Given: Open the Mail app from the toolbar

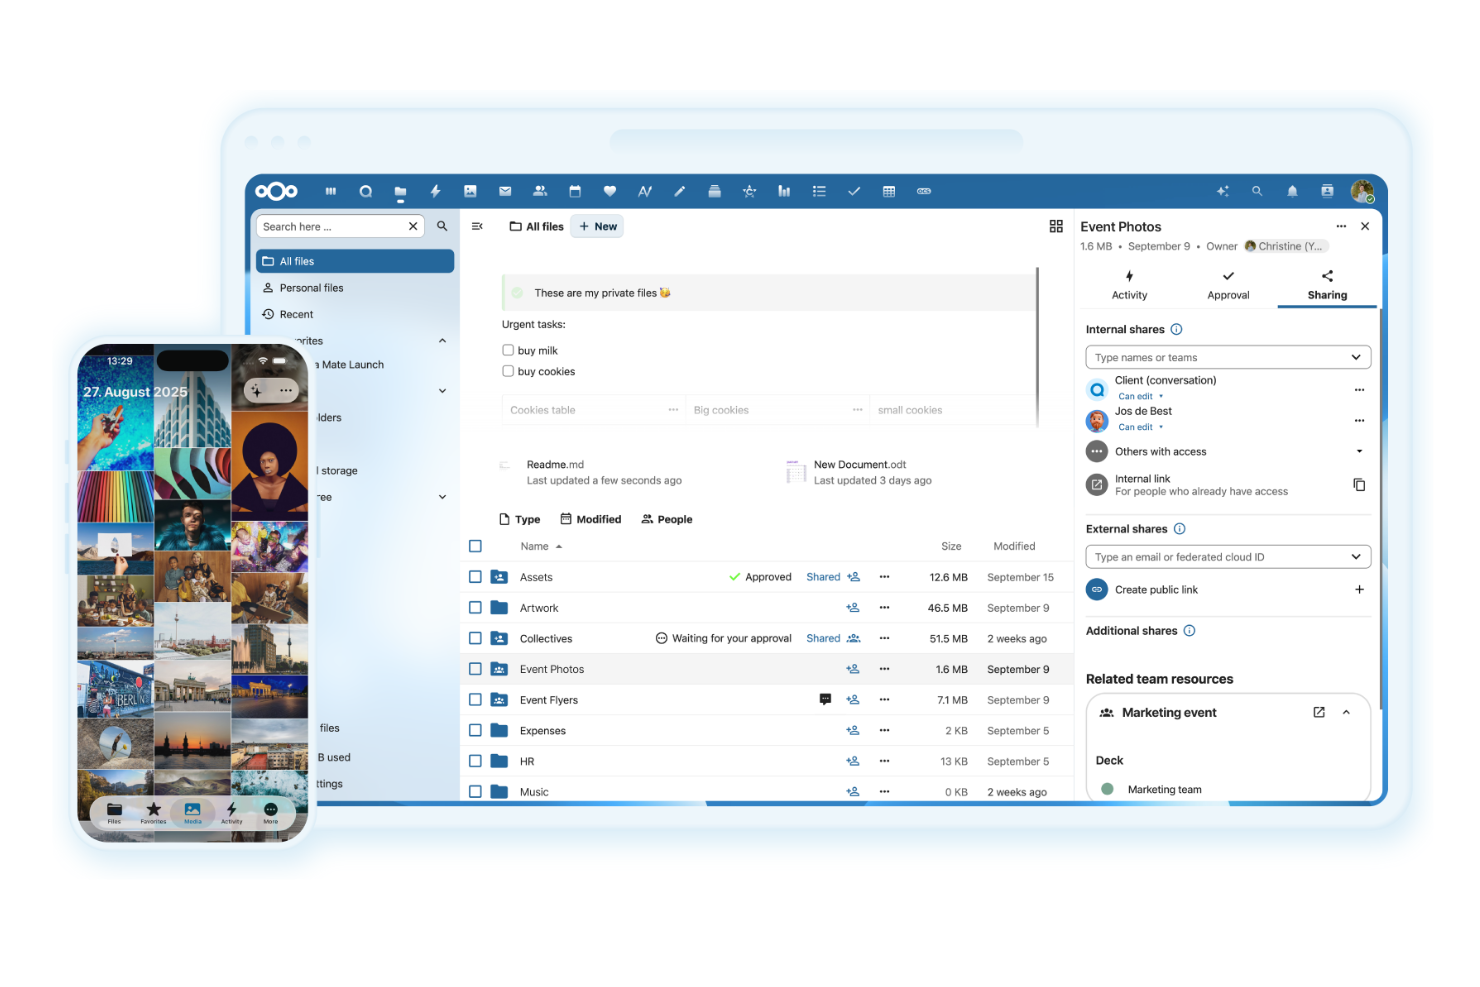Looking at the screenshot, I should [x=505, y=191].
